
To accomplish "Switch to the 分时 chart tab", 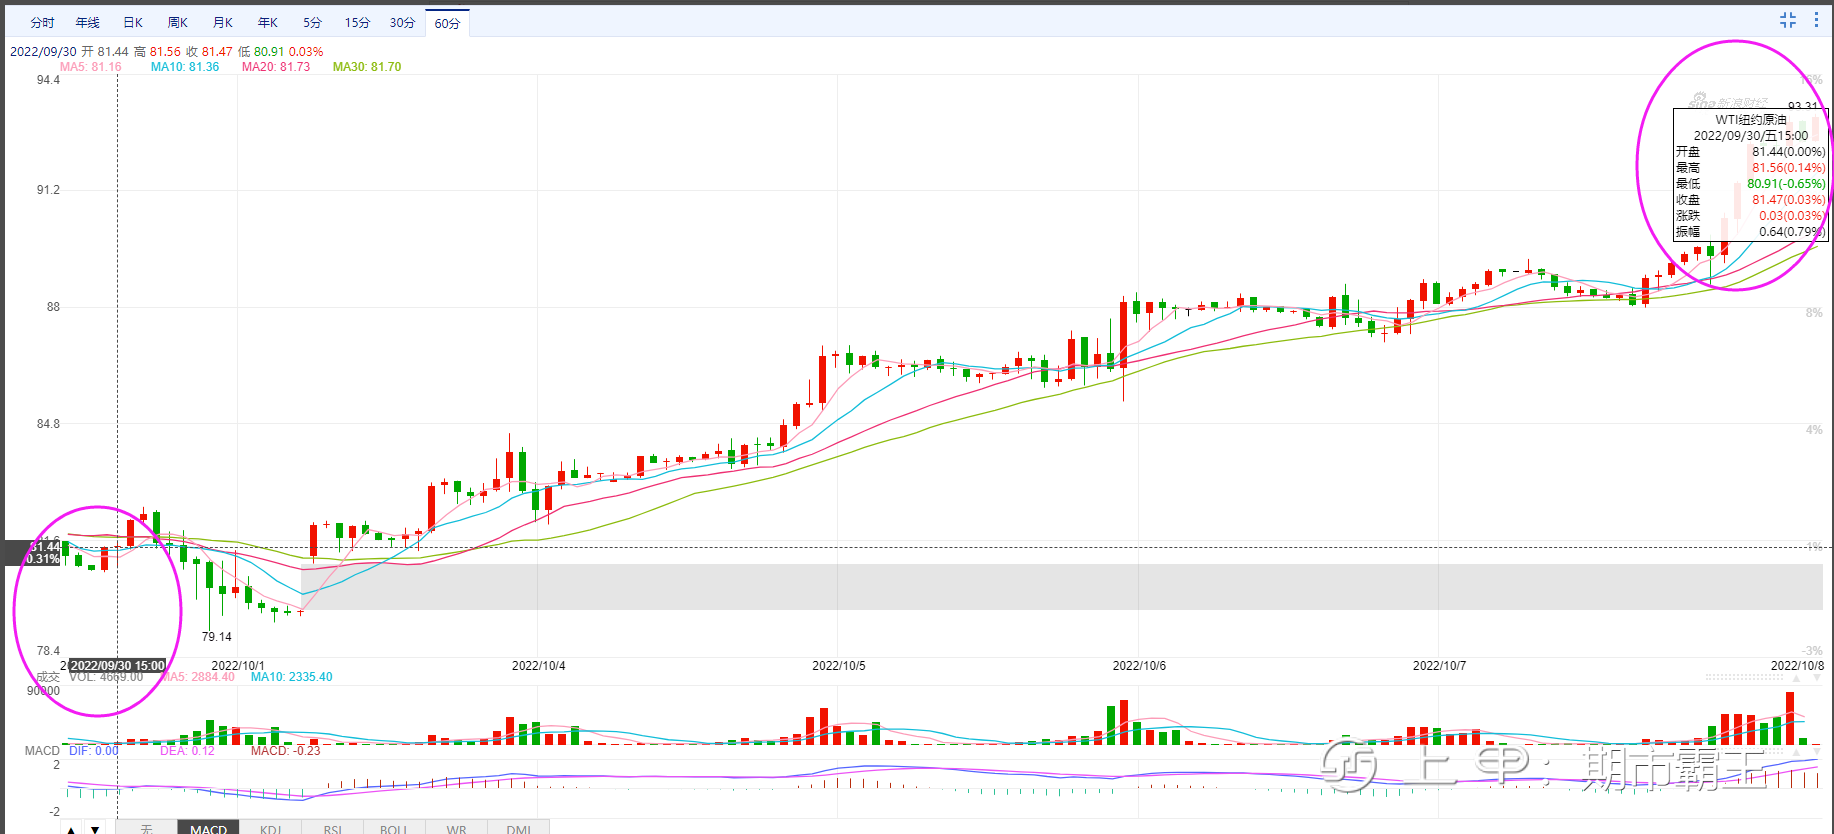I will tap(42, 22).
